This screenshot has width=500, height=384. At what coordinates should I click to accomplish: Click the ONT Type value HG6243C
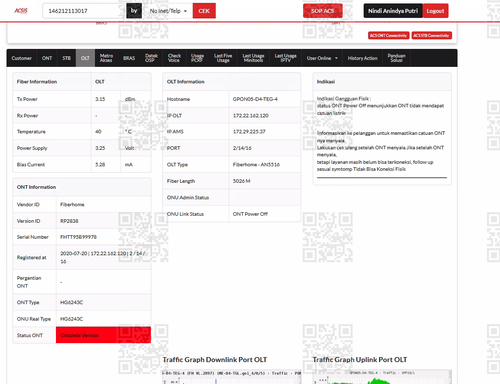click(71, 302)
